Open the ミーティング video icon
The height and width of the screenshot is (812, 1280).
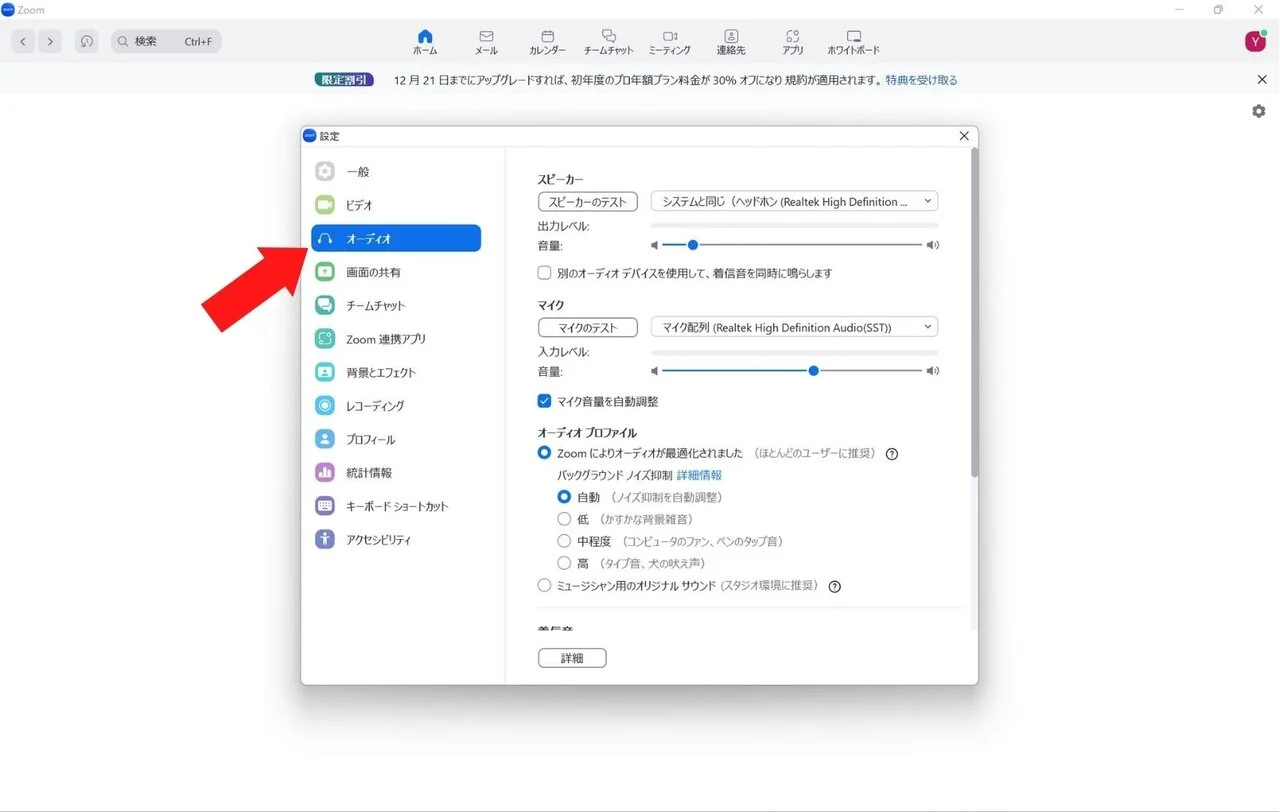[x=669, y=41]
